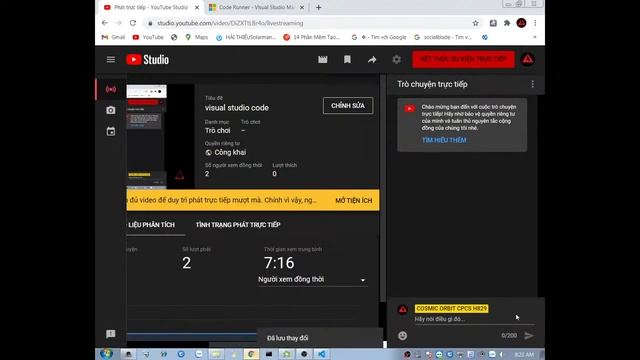Click MỞ TIỆN ÍCH on yellow banner
Screen dimensions: 640x360
click(x=353, y=200)
